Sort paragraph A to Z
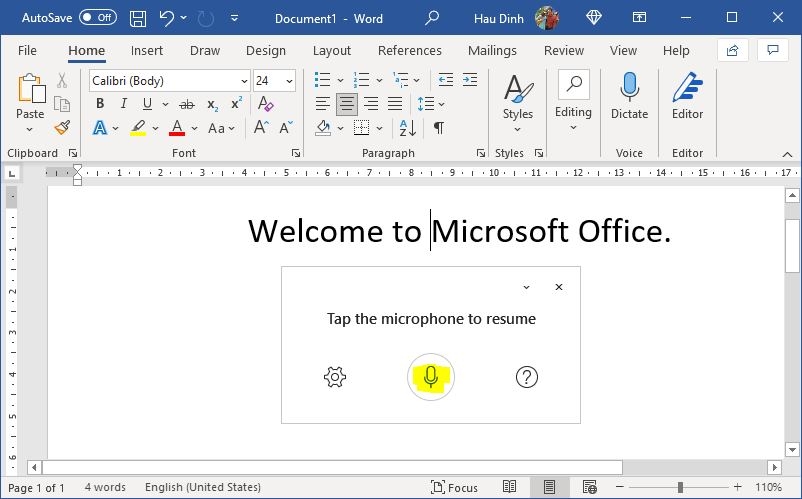The image size is (802, 499). [407, 128]
